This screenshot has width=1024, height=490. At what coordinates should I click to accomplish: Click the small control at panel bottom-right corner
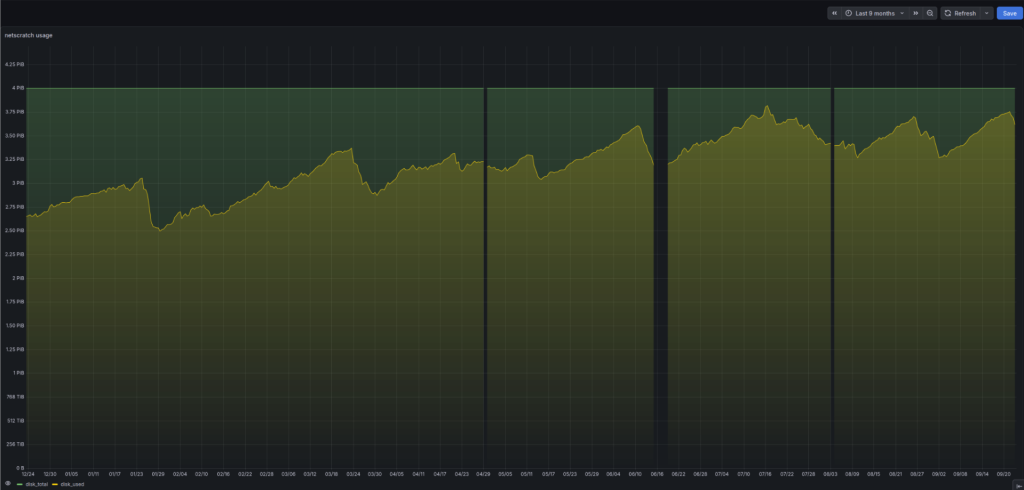point(1019,484)
